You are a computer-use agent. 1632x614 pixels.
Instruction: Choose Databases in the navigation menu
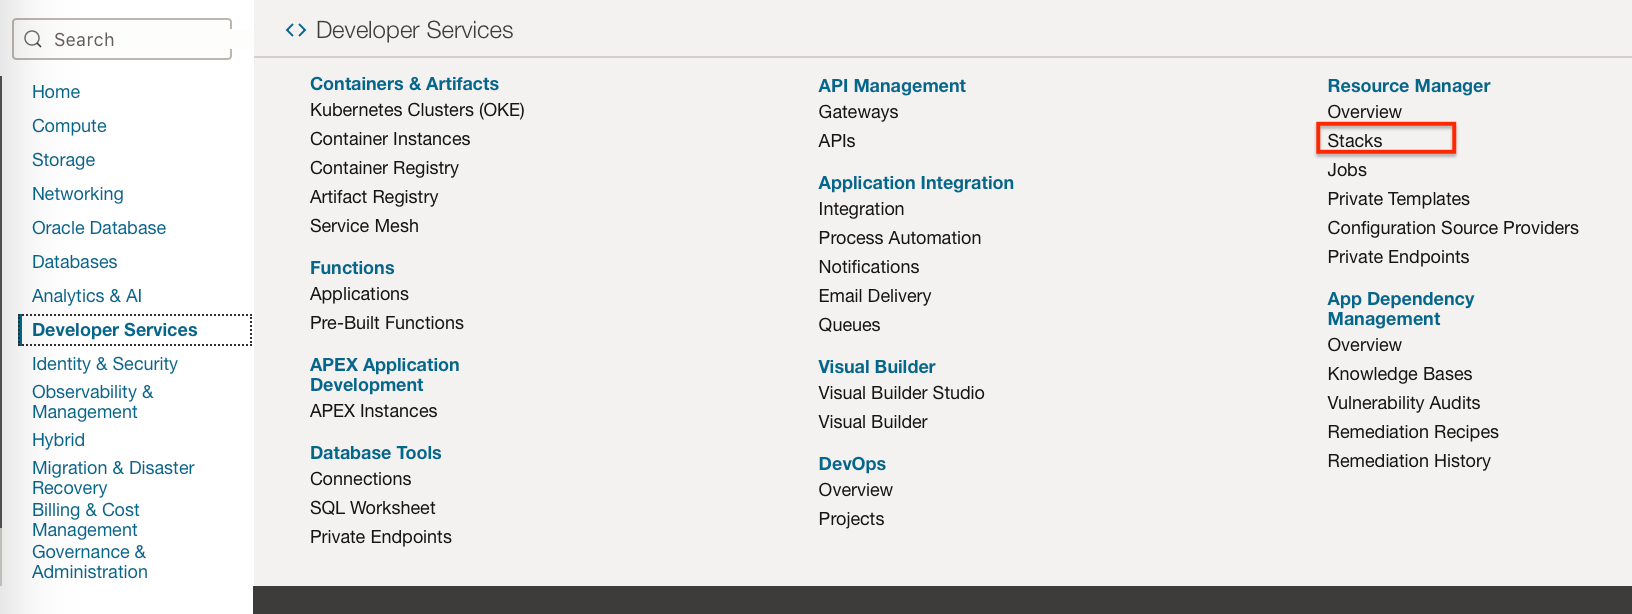tap(75, 262)
